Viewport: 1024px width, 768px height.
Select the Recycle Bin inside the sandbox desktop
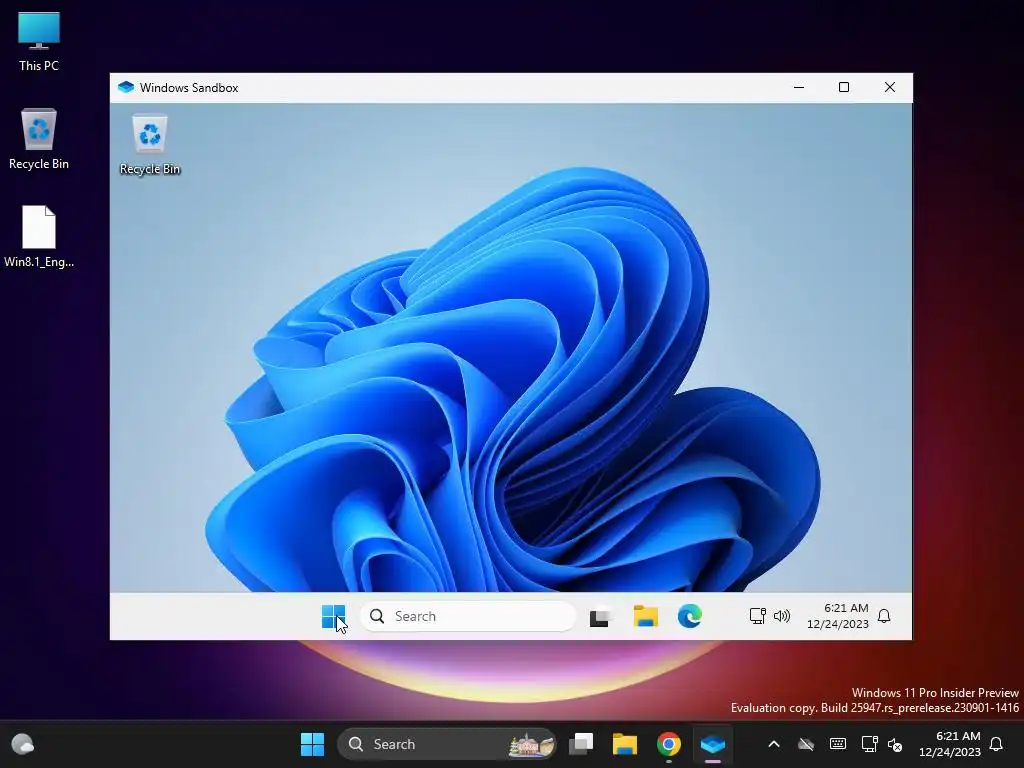click(150, 145)
